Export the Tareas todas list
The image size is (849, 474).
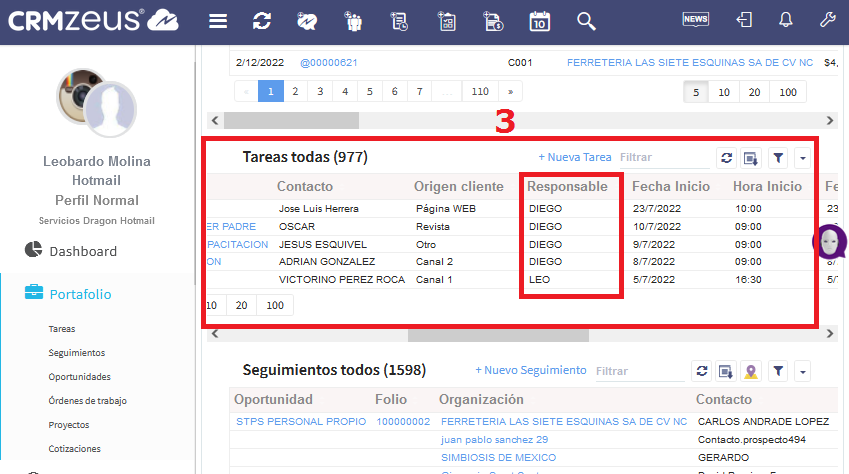coord(751,158)
